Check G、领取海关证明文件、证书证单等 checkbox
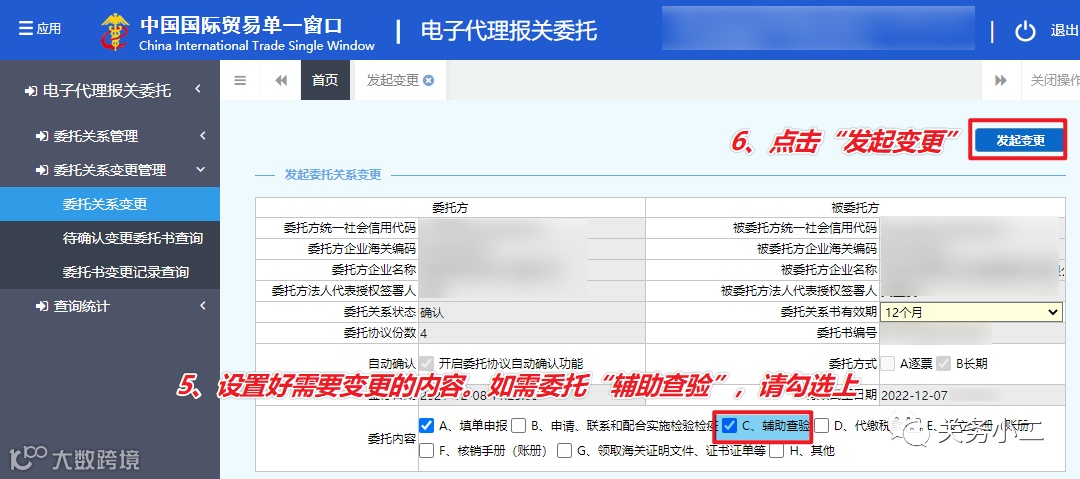 coord(565,451)
